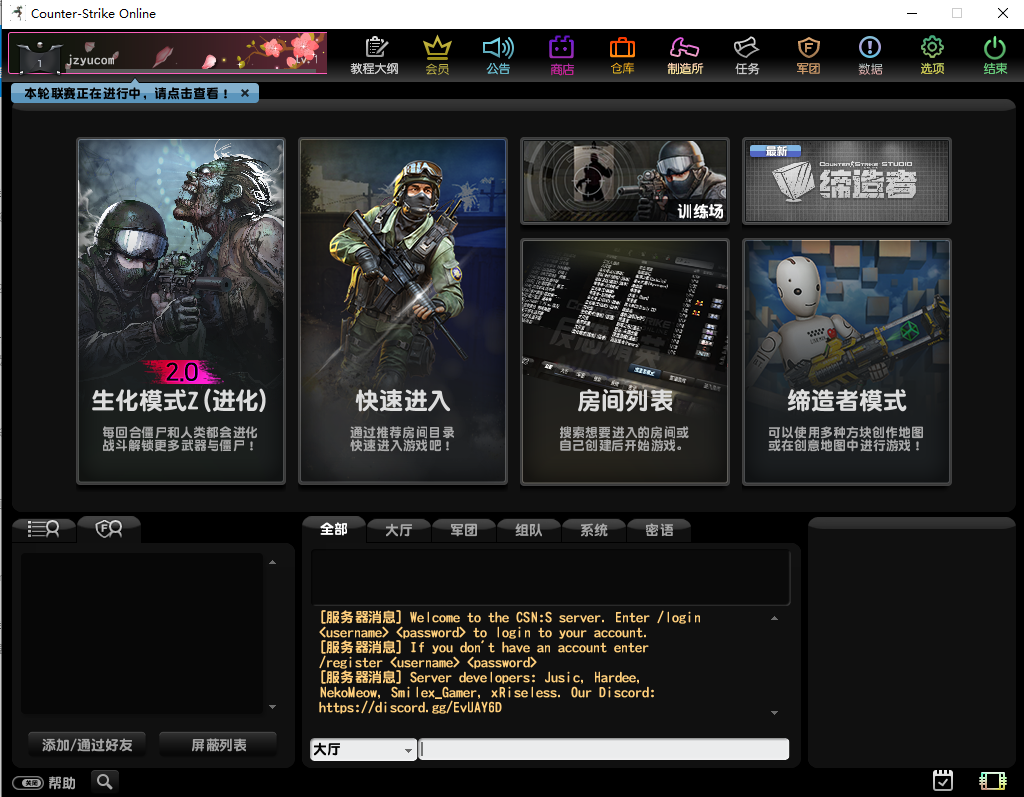Screen dimensions: 1024x797
Task: Click the chat message input field
Action: 603,749
